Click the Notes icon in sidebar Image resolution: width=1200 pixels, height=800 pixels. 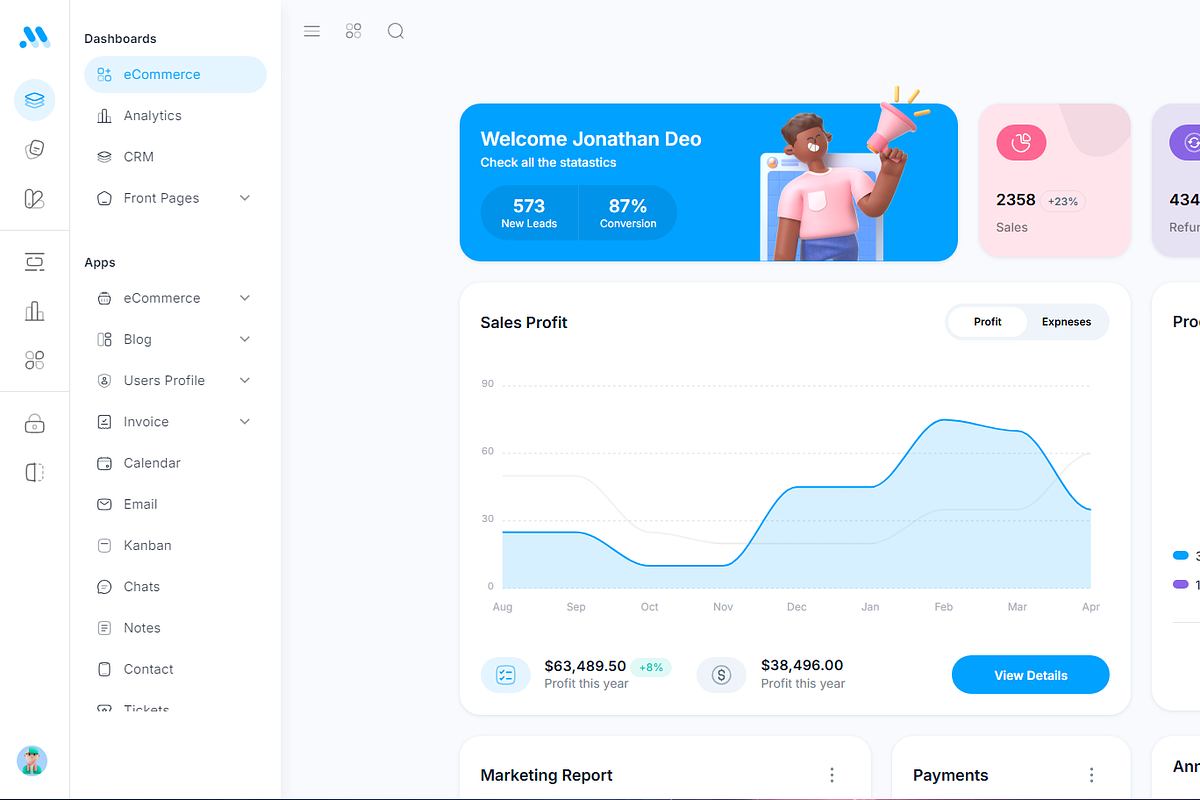(104, 628)
